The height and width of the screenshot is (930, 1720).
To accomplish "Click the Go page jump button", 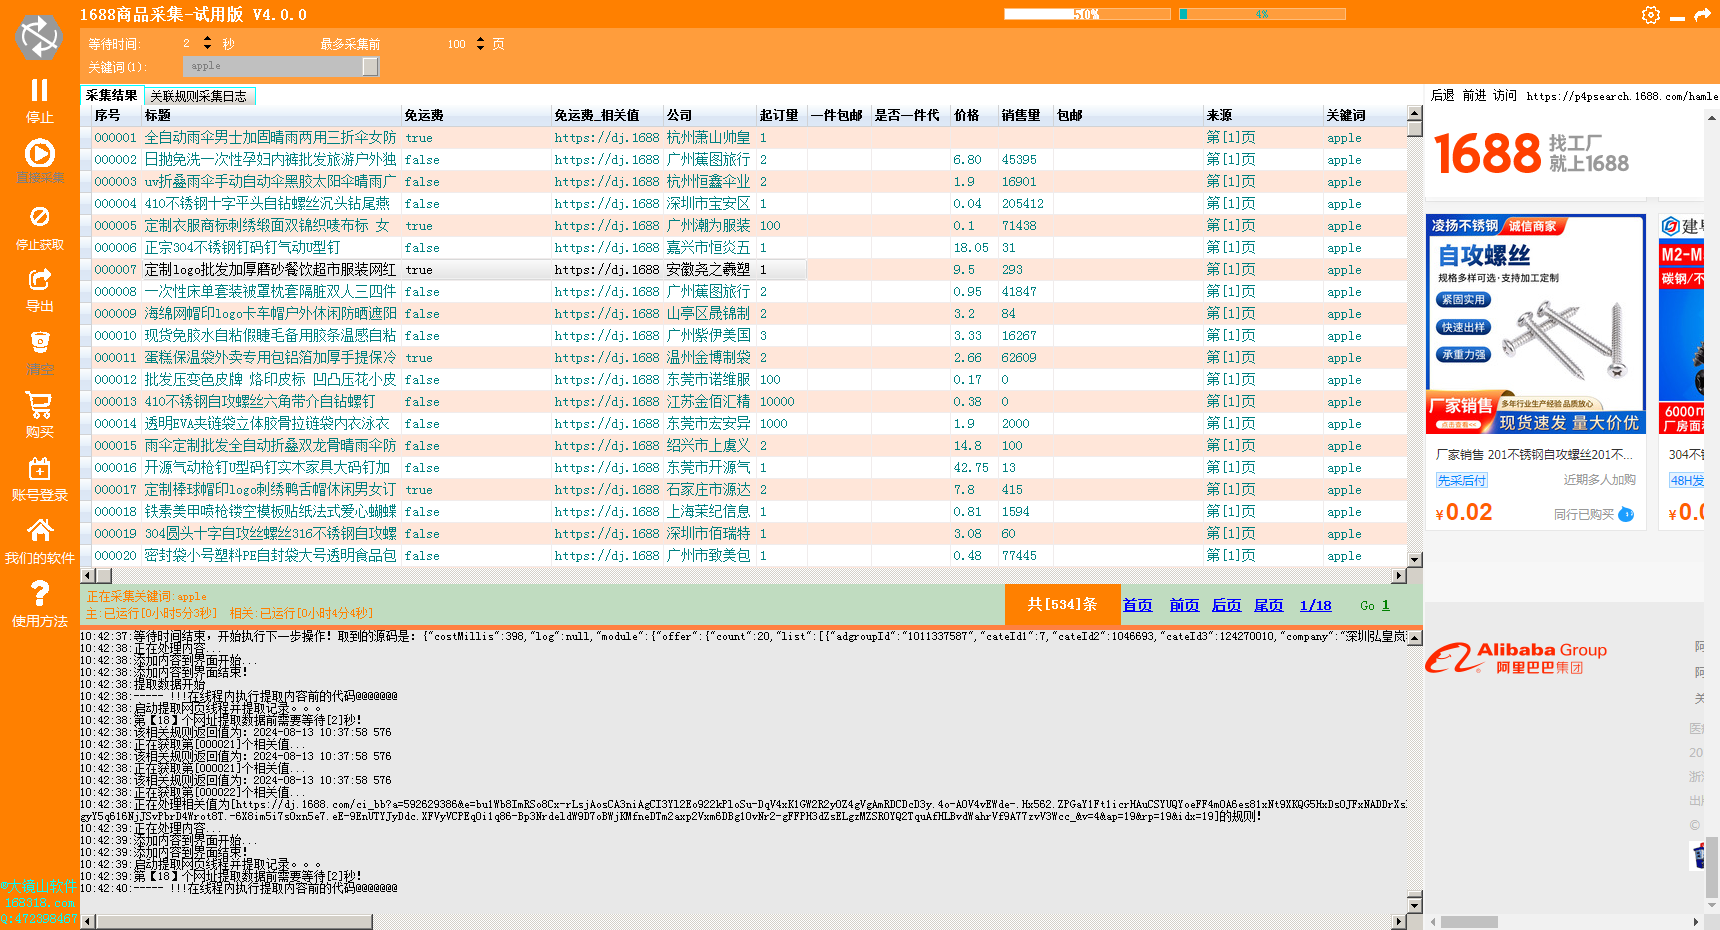I will click(x=1367, y=606).
